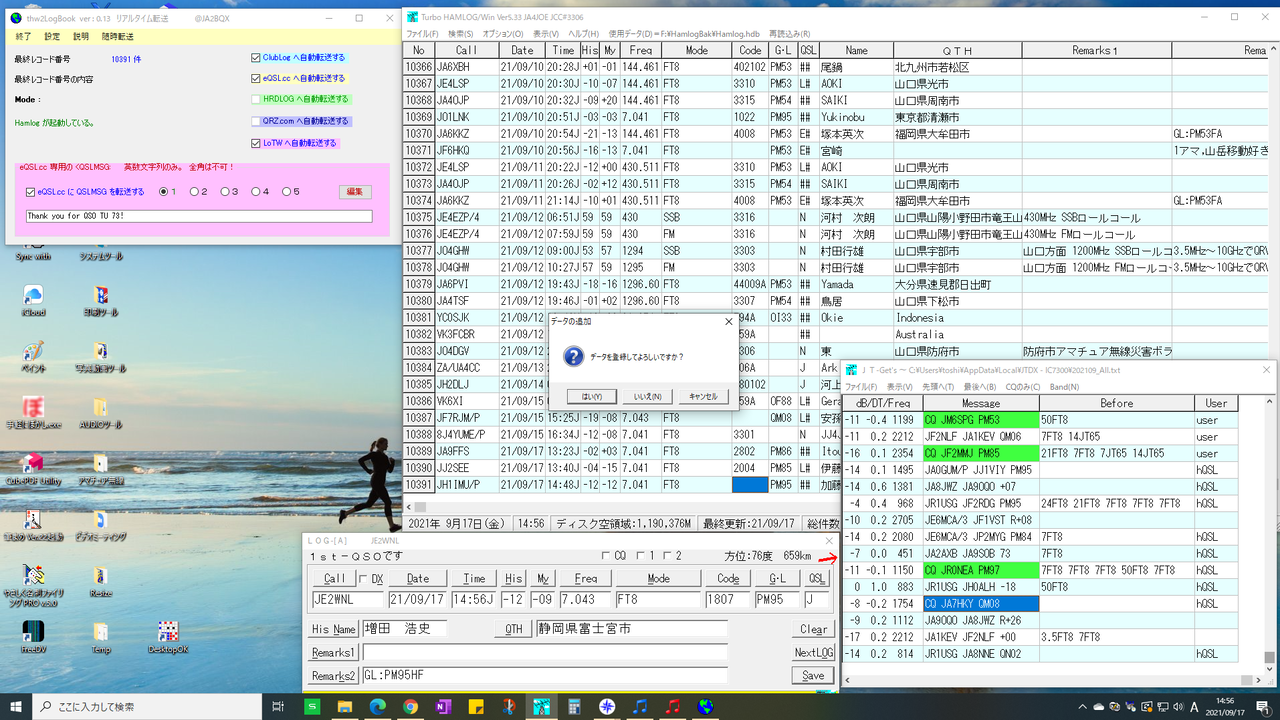Launch CubePDF Utility from desktop
Screen dimensions: 1280x720
tap(33, 464)
